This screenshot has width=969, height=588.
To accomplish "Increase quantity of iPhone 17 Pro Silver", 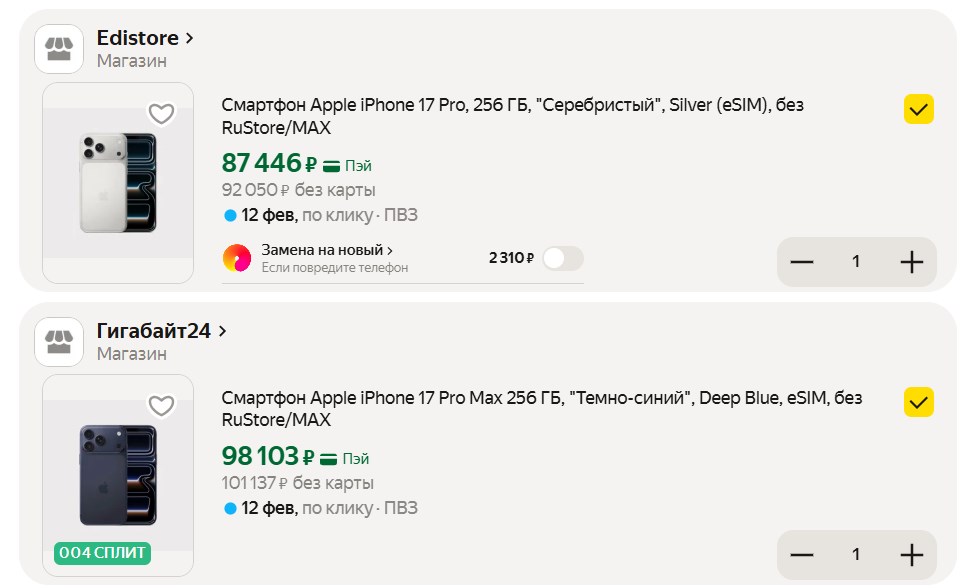I will coord(911,262).
